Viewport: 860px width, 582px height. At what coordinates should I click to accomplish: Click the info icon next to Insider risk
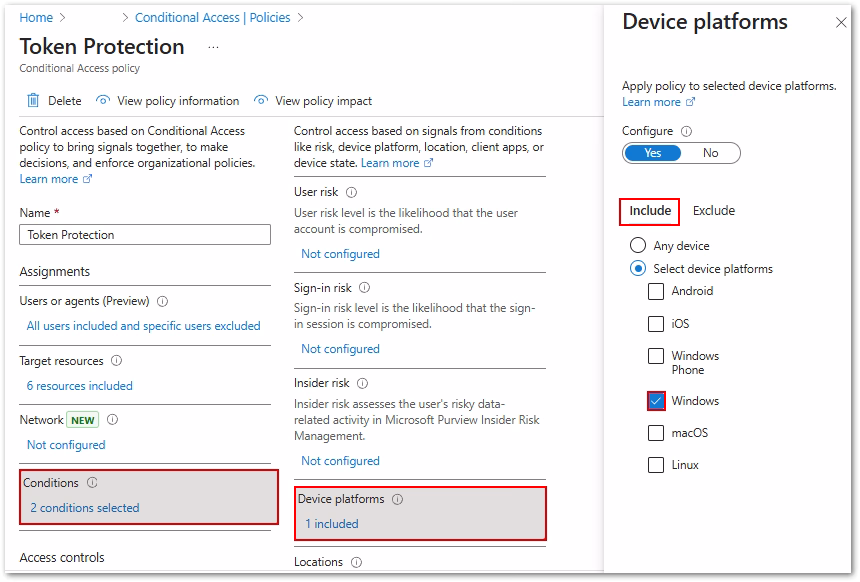362,383
